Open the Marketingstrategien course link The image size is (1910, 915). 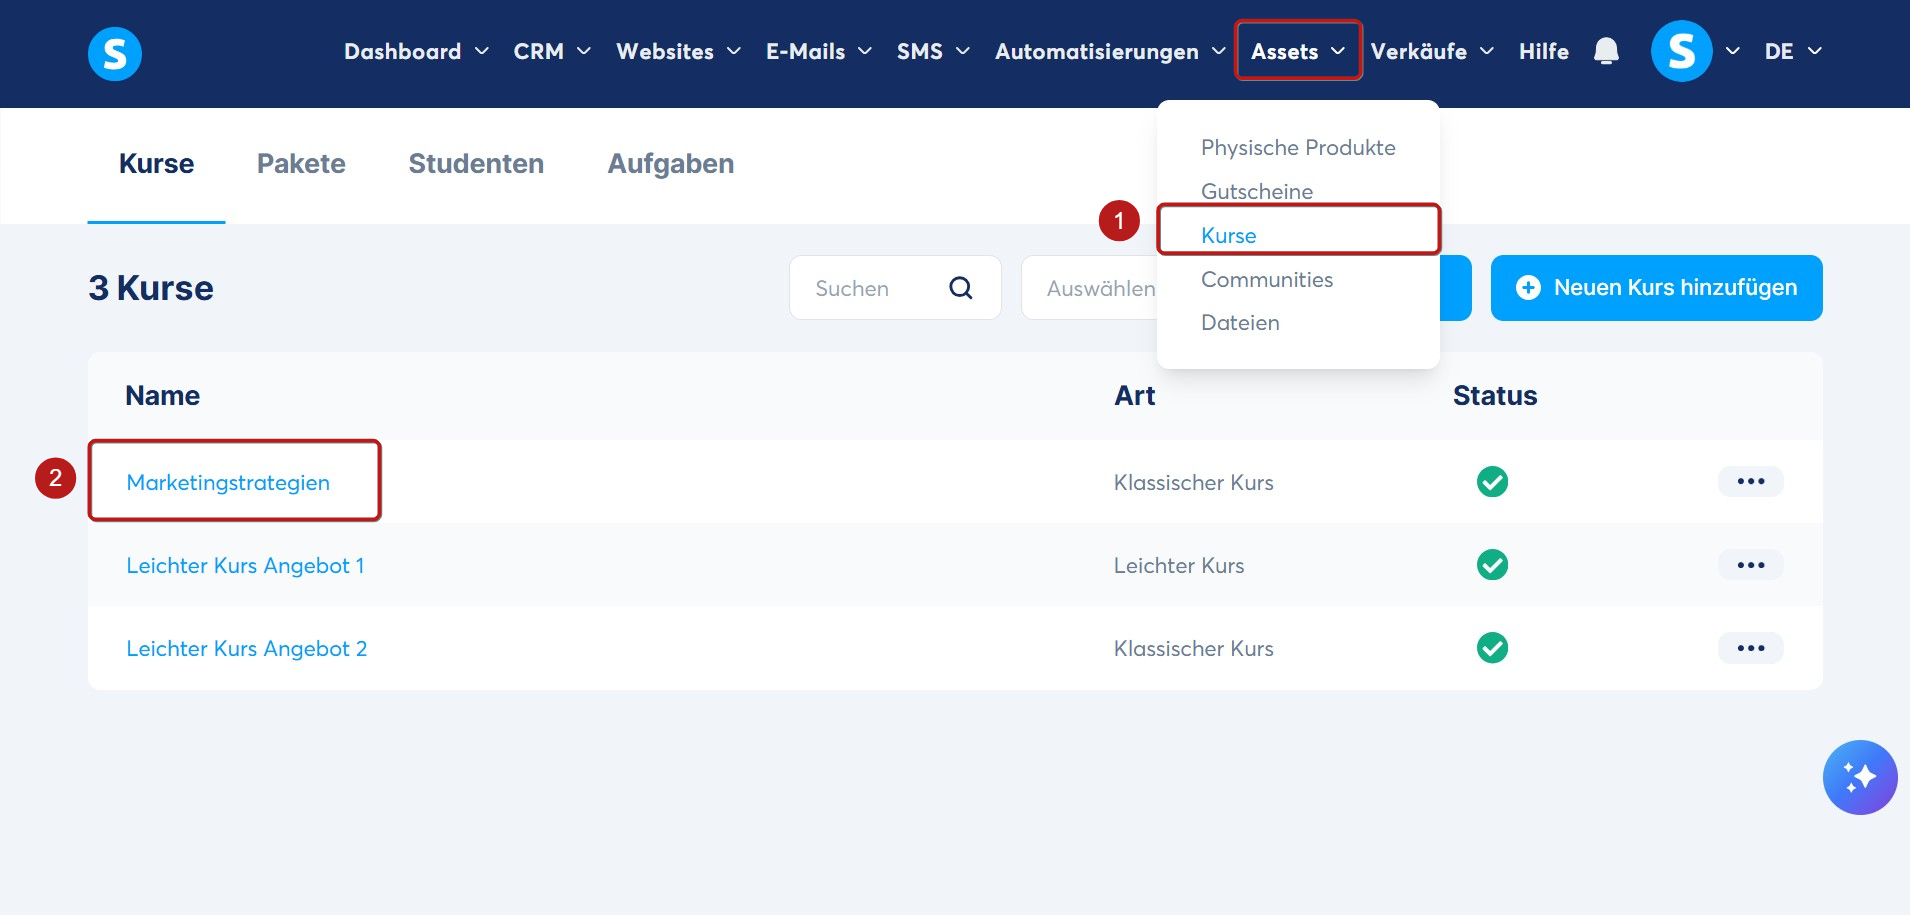(228, 482)
